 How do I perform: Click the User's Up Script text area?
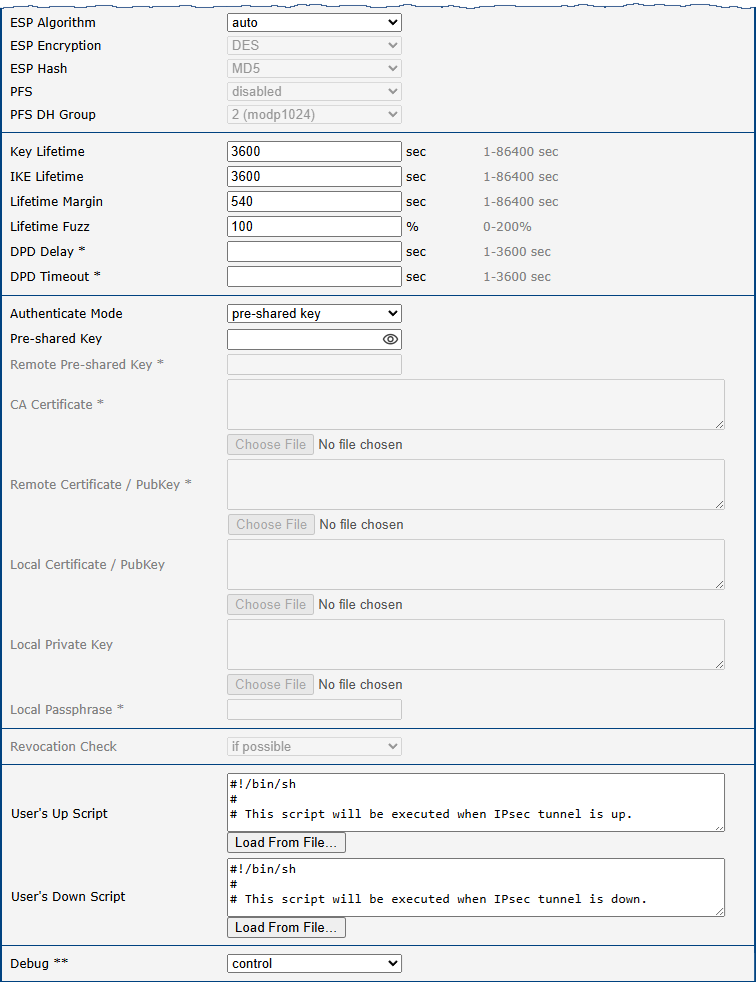tap(475, 802)
